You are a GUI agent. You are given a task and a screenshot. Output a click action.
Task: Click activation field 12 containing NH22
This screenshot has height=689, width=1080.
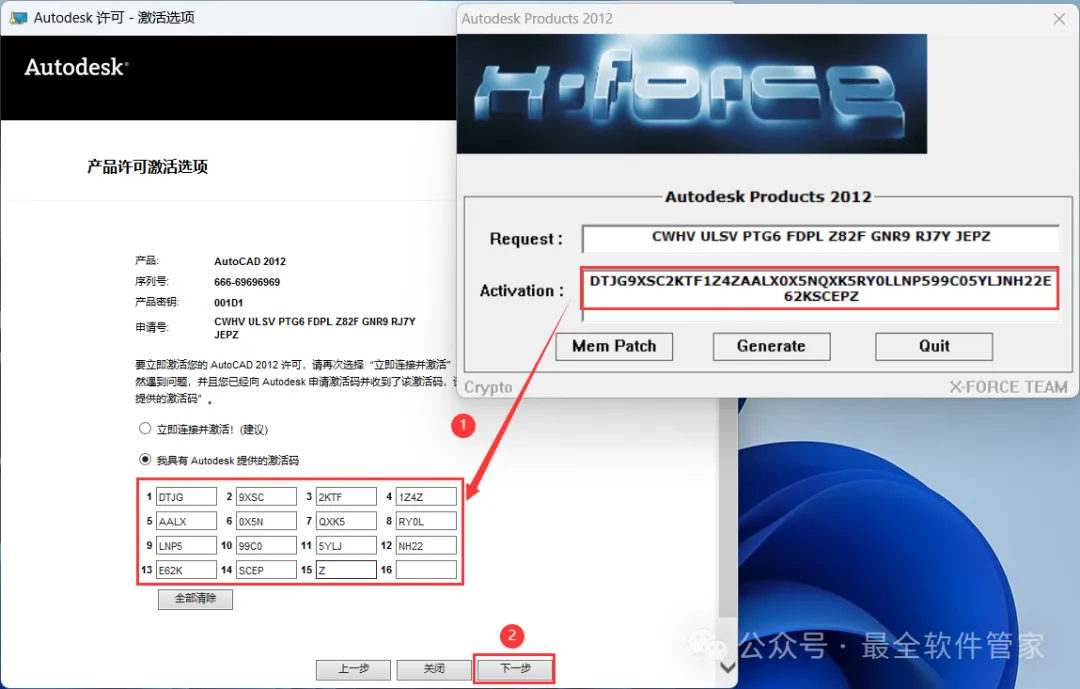point(426,546)
